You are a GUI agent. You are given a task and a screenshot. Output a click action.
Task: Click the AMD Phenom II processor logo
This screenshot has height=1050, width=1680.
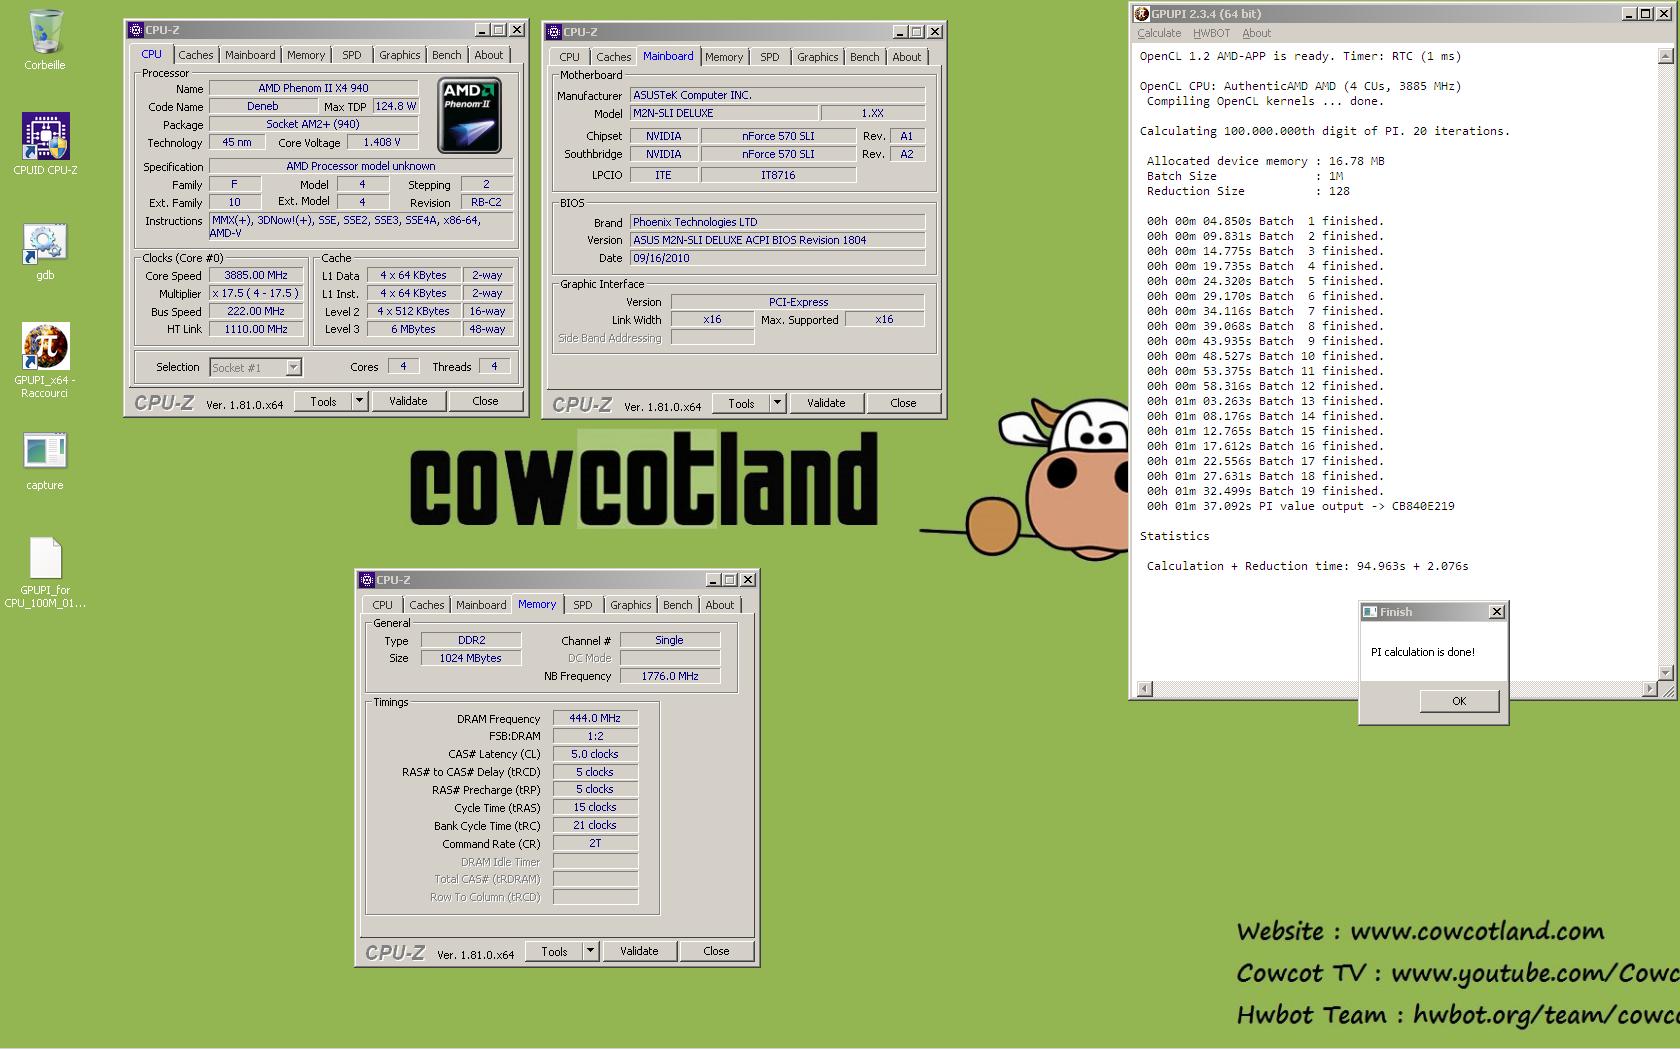tap(469, 115)
